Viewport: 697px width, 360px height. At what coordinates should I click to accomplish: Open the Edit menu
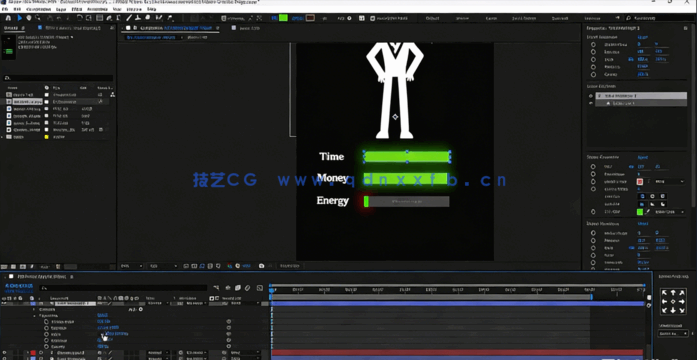click(x=17, y=9)
